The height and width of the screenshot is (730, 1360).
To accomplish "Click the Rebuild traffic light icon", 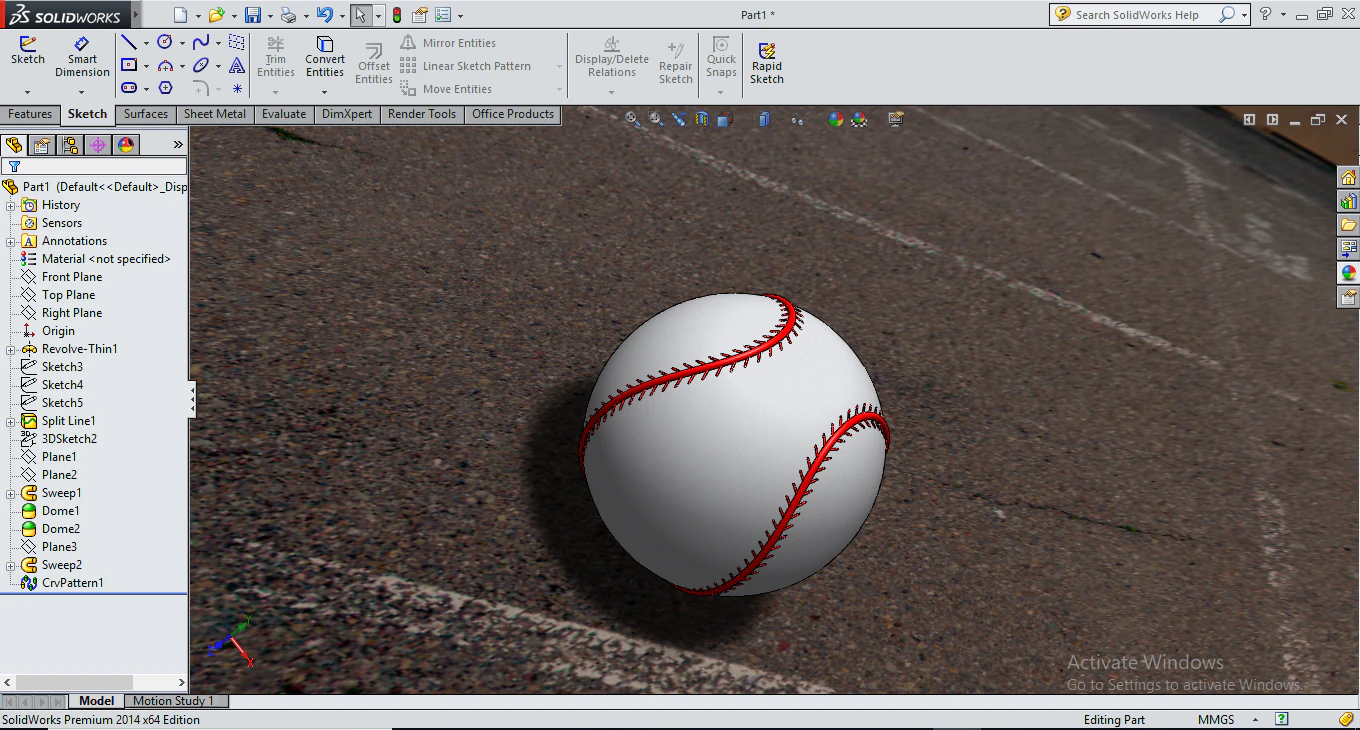I will point(396,15).
